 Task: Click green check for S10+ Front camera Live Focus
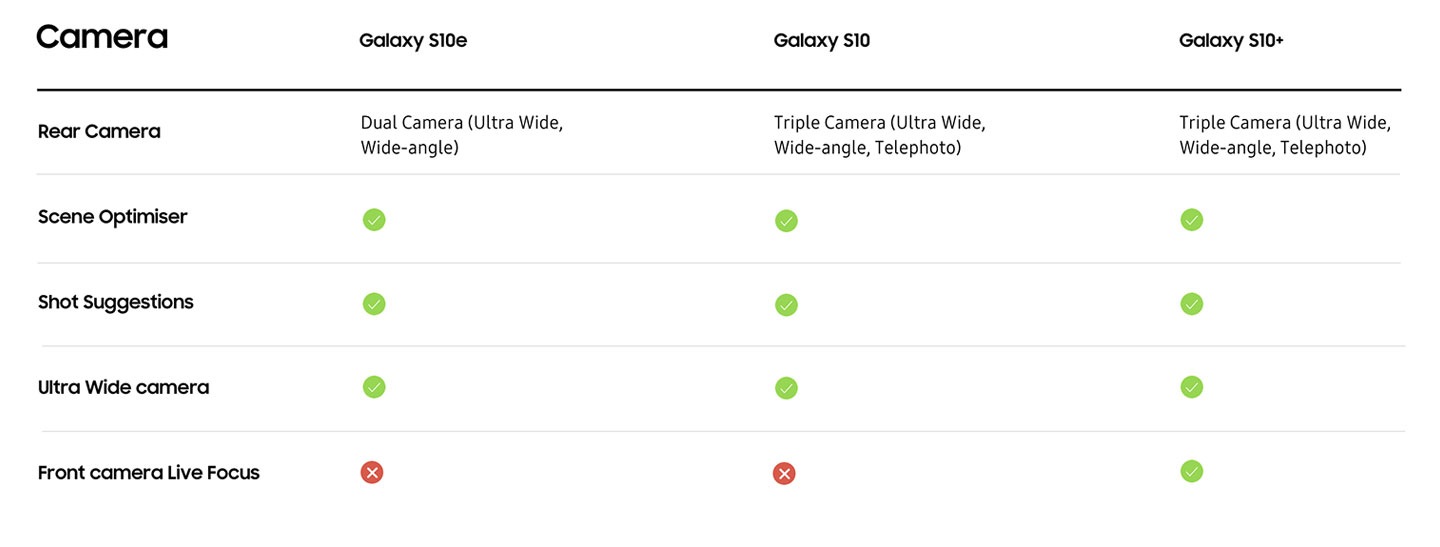point(1191,471)
